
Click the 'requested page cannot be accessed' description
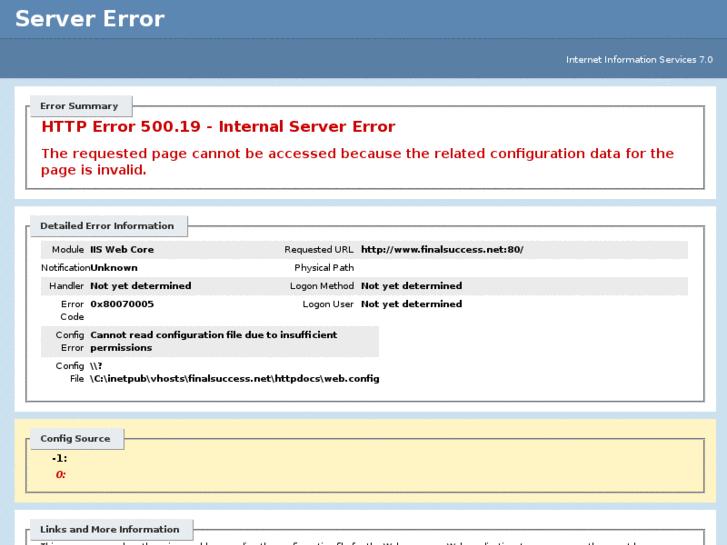point(357,161)
